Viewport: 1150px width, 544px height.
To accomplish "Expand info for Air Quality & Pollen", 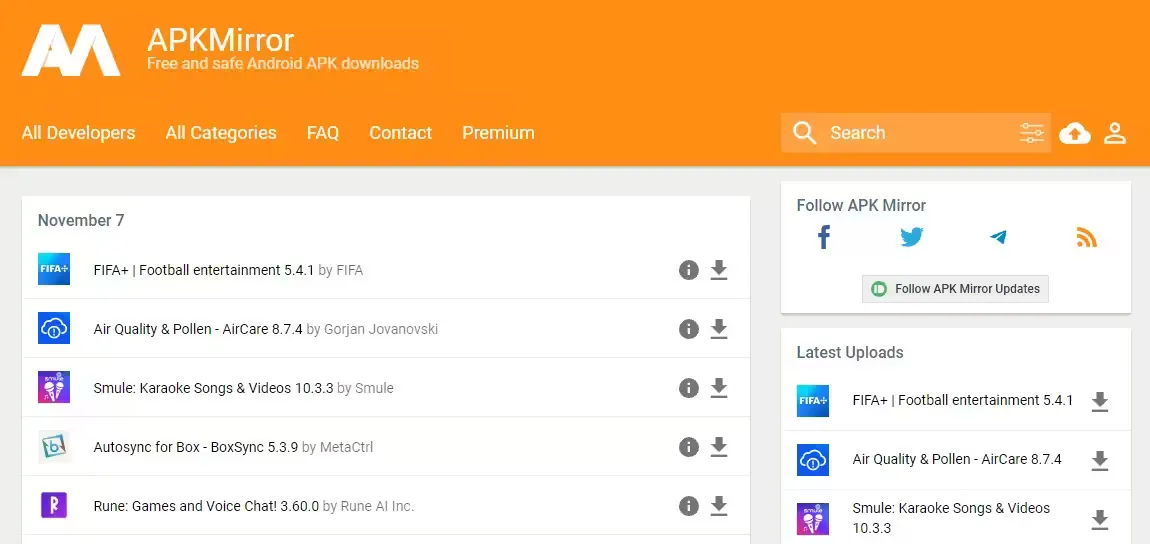I will click(x=688, y=329).
